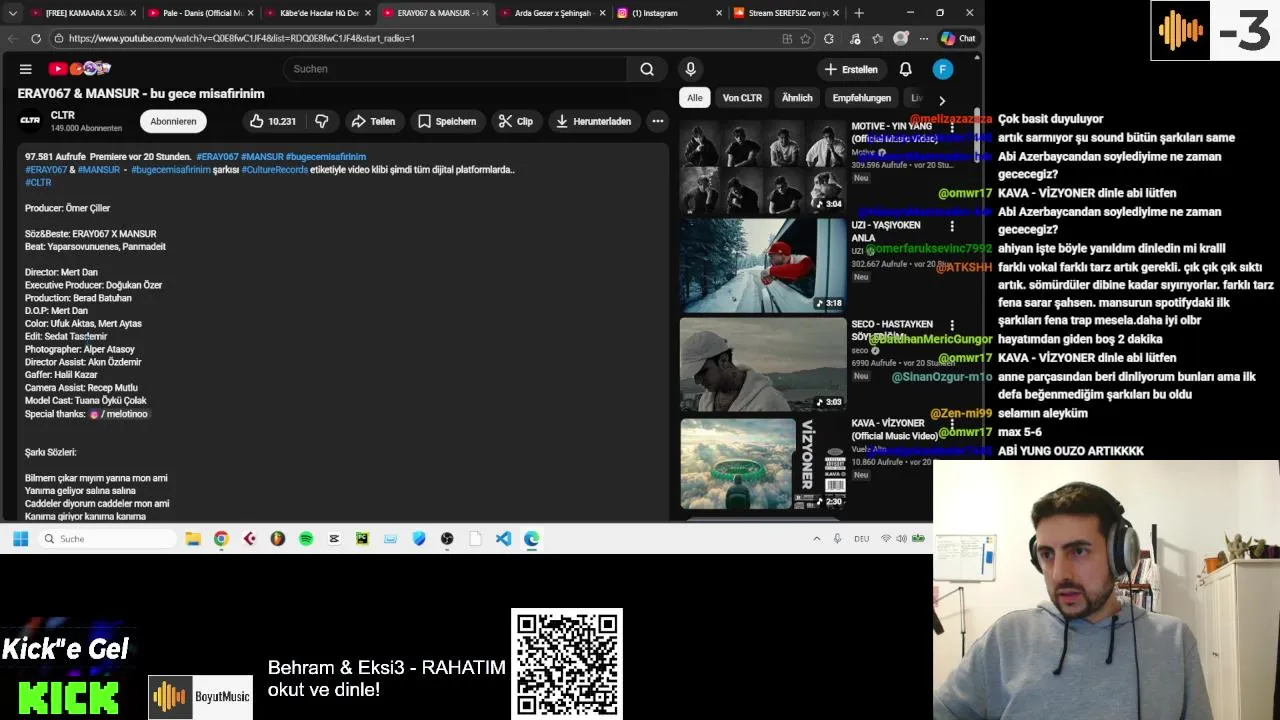Bookmark this page with the star icon

pos(805,38)
